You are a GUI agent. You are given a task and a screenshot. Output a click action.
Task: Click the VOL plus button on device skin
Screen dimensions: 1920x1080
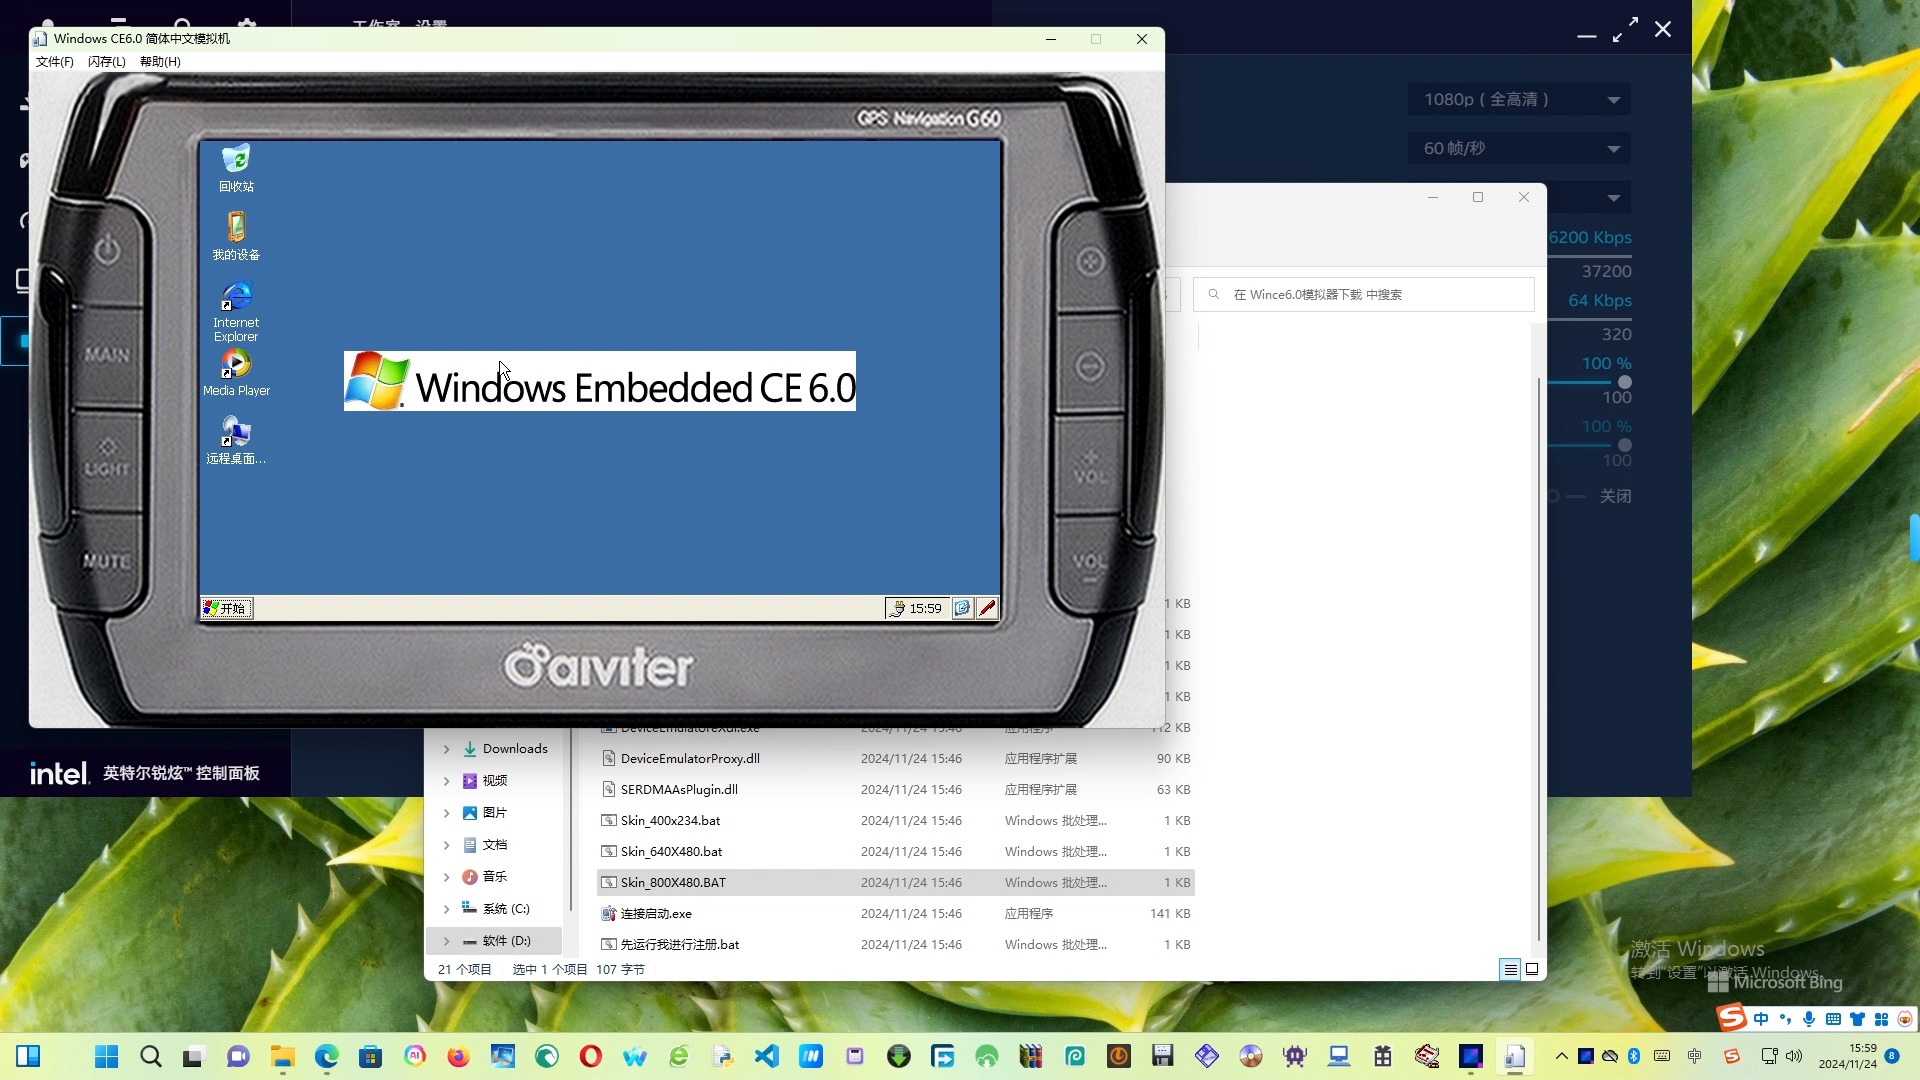[x=1090, y=467]
